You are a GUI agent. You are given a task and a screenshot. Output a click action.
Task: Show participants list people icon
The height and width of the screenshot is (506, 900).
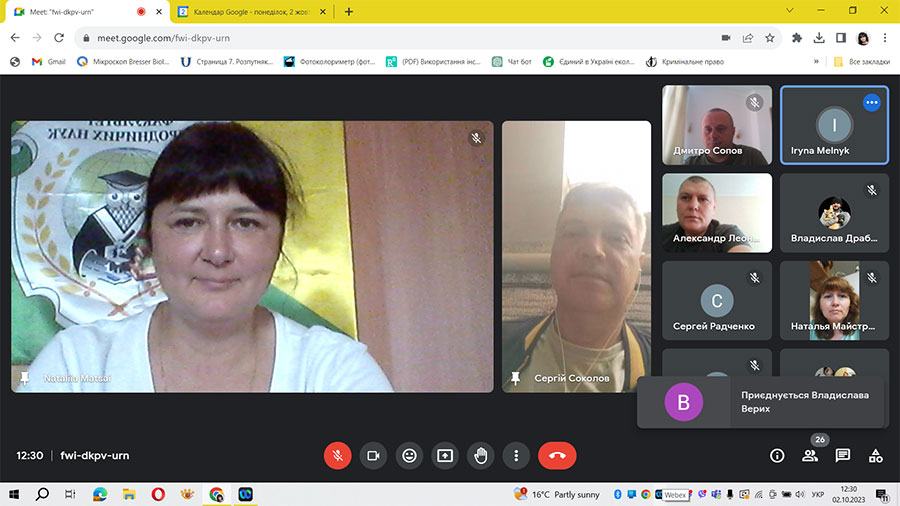pos(810,456)
